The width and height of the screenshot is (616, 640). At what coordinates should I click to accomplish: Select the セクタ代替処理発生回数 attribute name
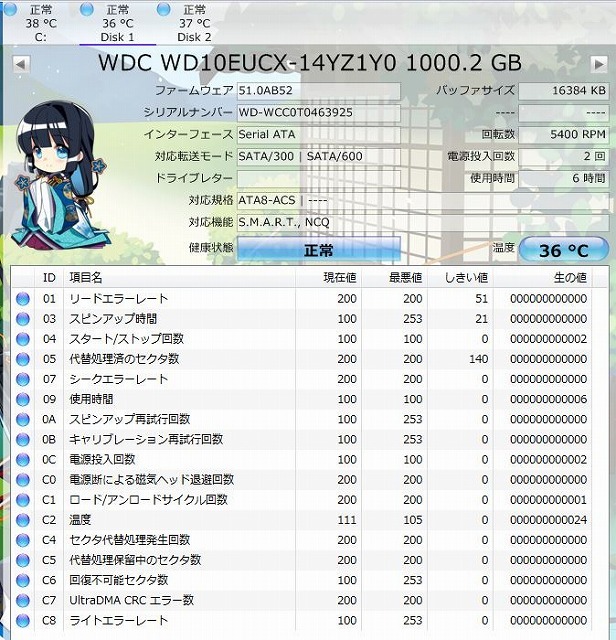130,540
